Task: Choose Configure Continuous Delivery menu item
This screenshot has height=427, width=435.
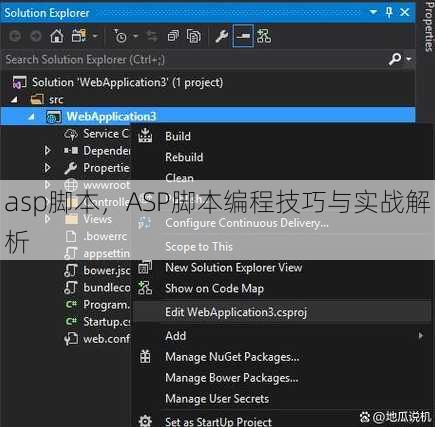Action: (247, 223)
